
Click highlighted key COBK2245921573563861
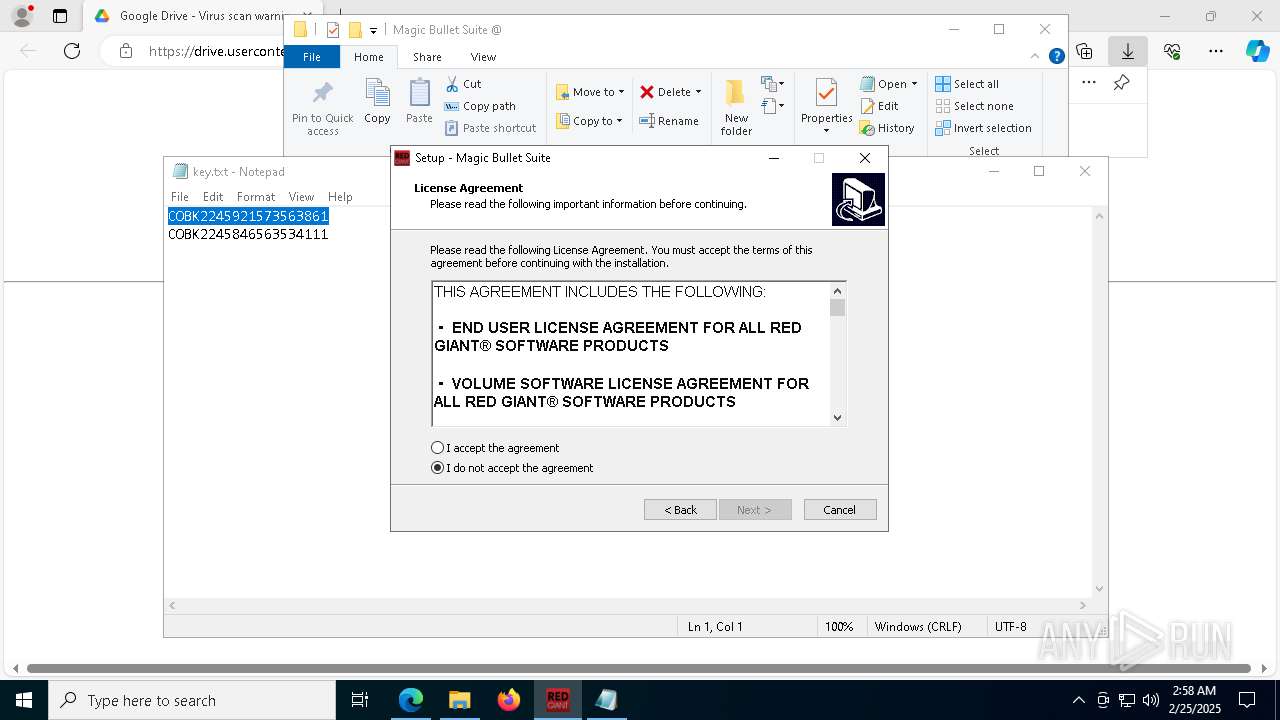(248, 216)
